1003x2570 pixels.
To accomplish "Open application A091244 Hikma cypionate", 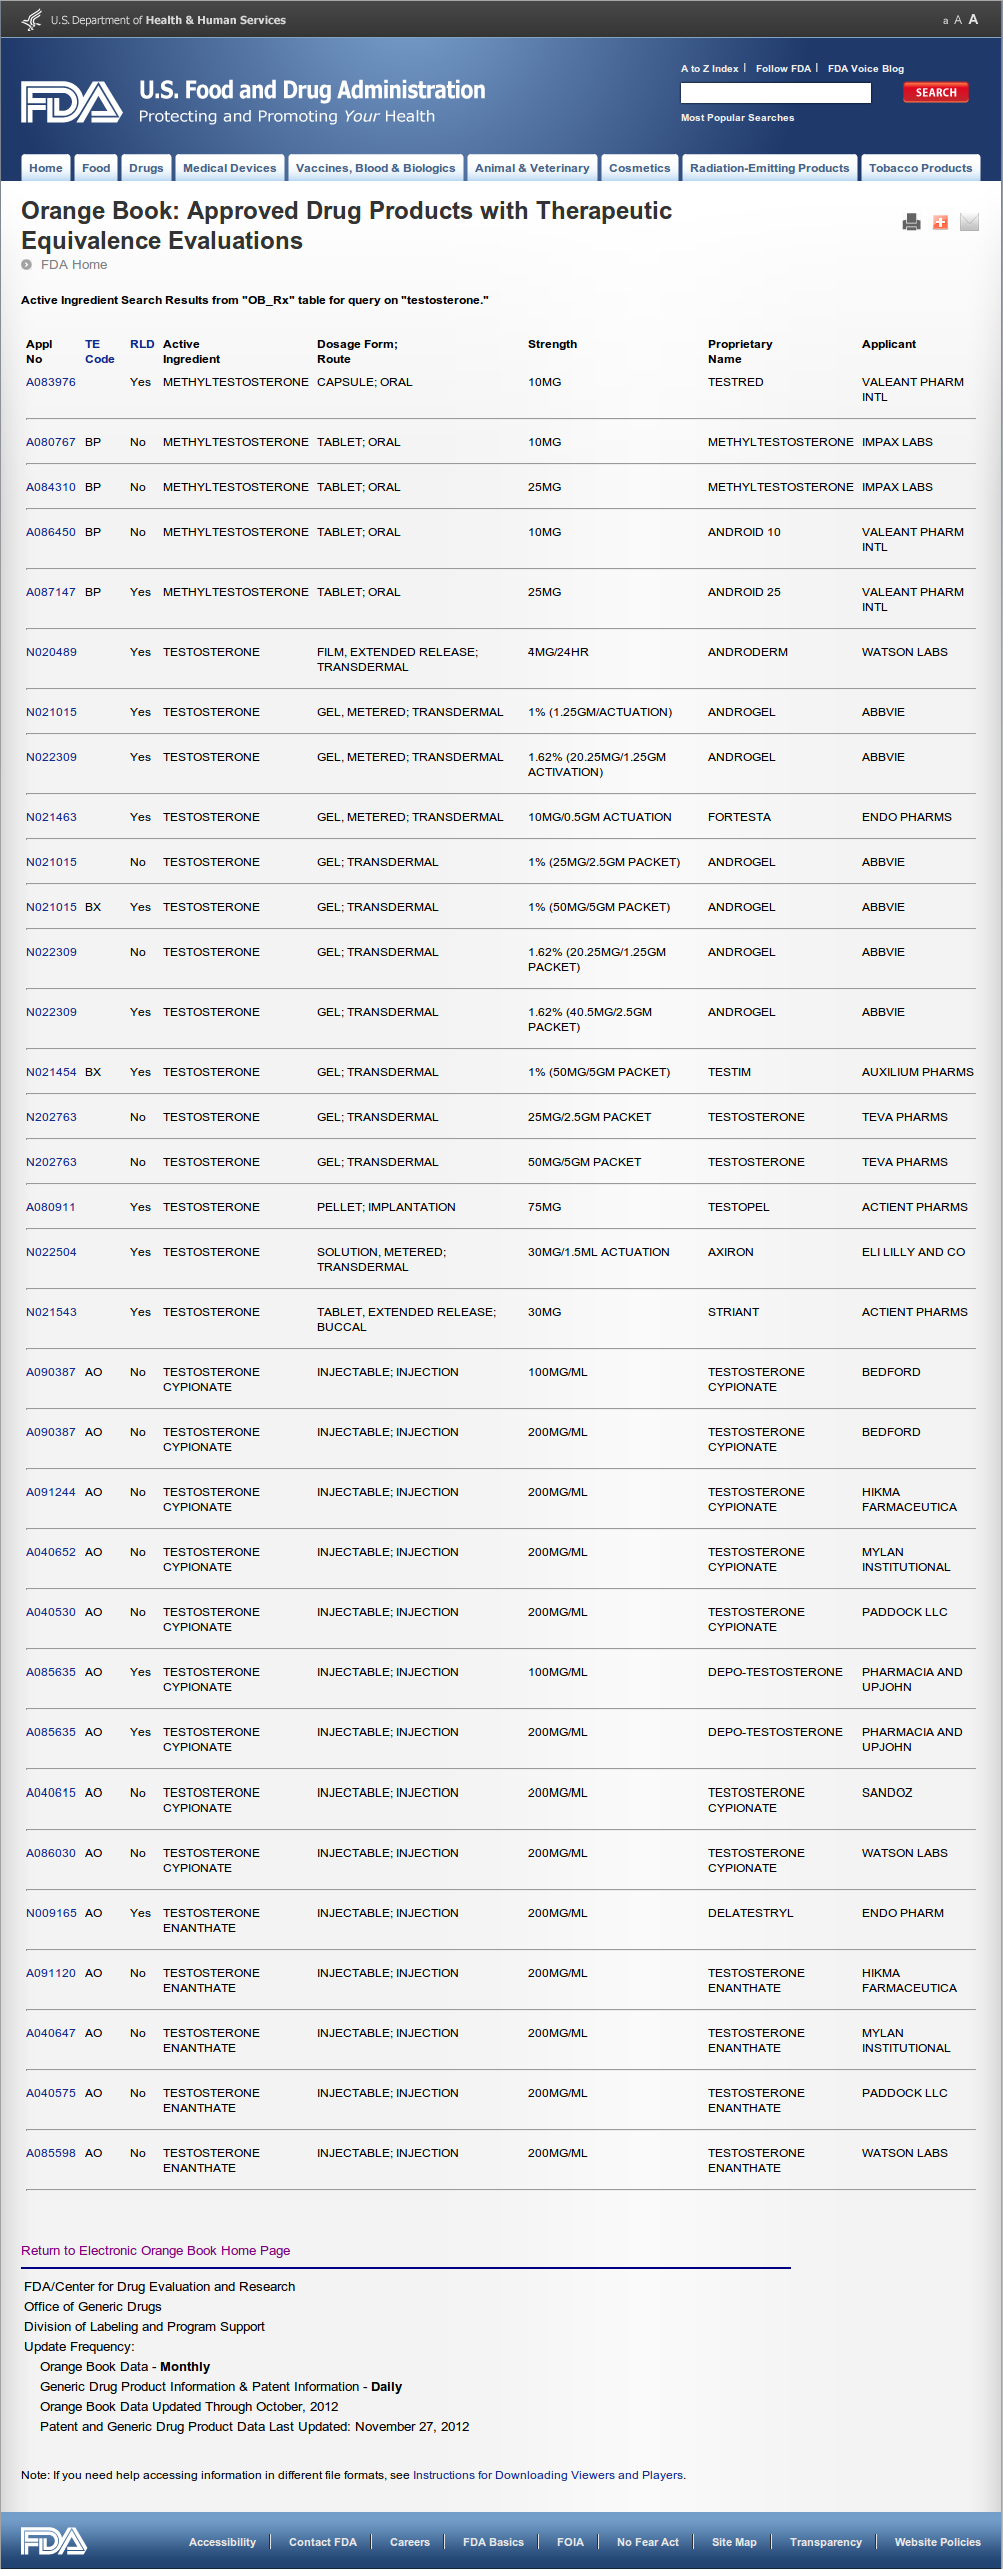I will click(x=51, y=1492).
